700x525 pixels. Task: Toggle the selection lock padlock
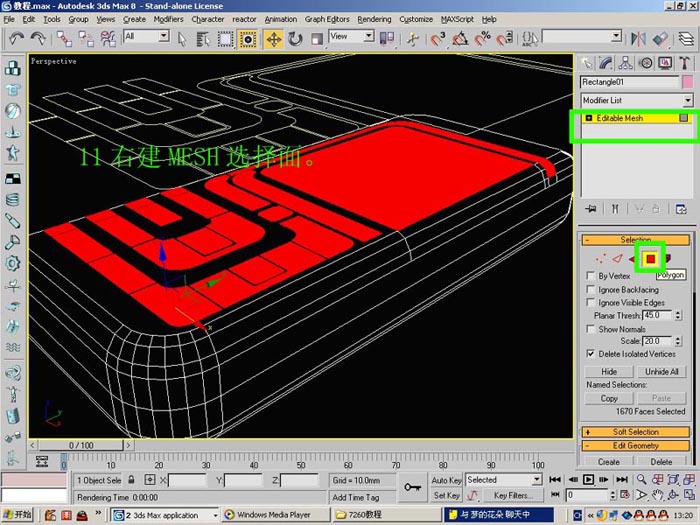131,480
